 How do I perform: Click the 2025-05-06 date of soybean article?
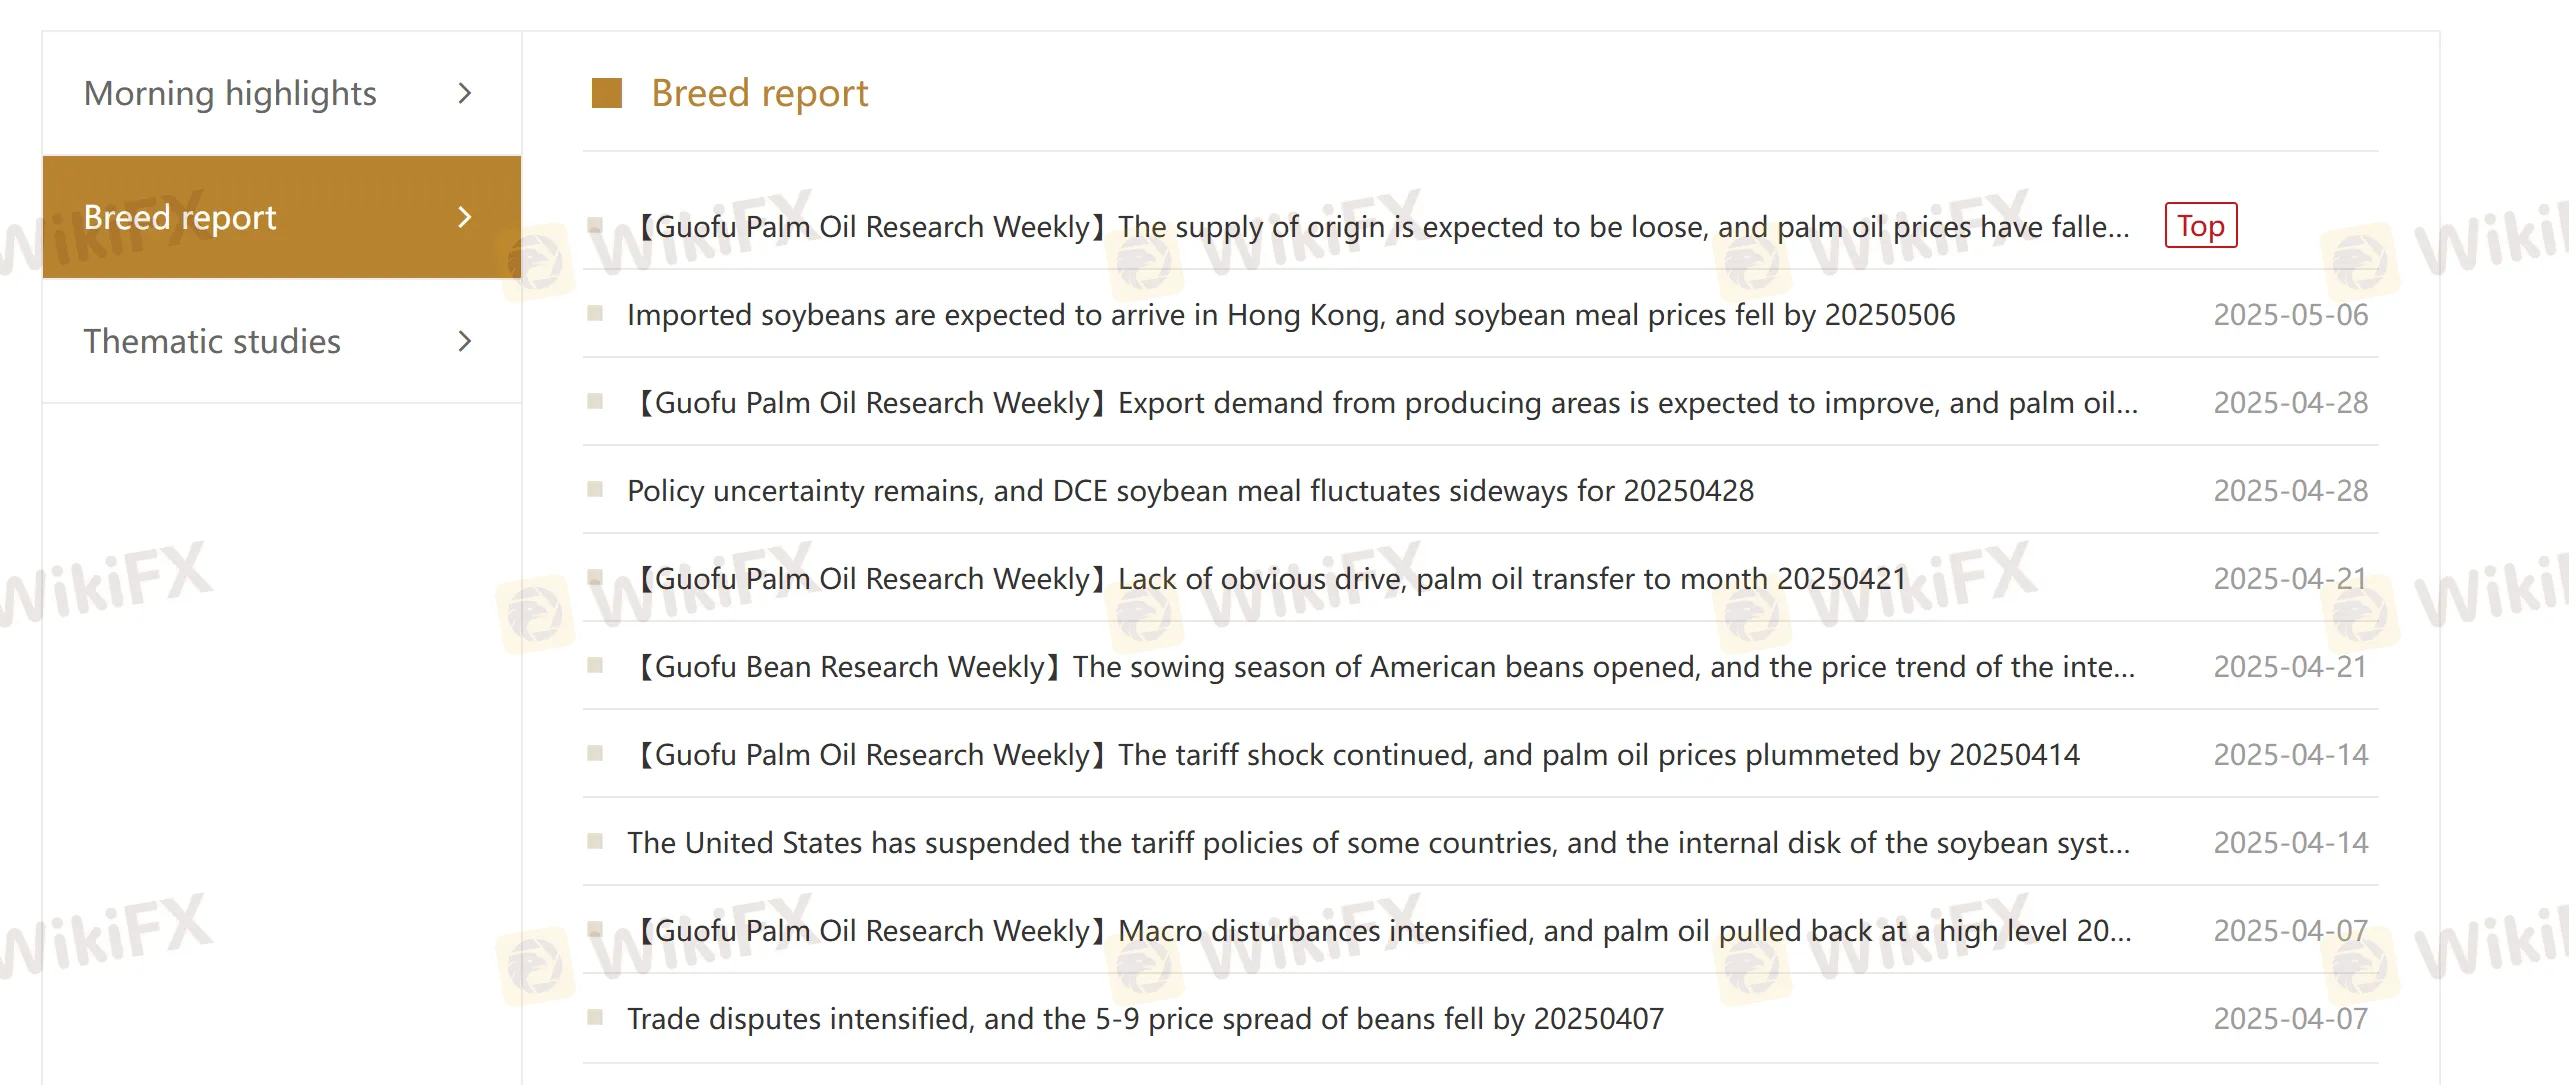[2290, 315]
